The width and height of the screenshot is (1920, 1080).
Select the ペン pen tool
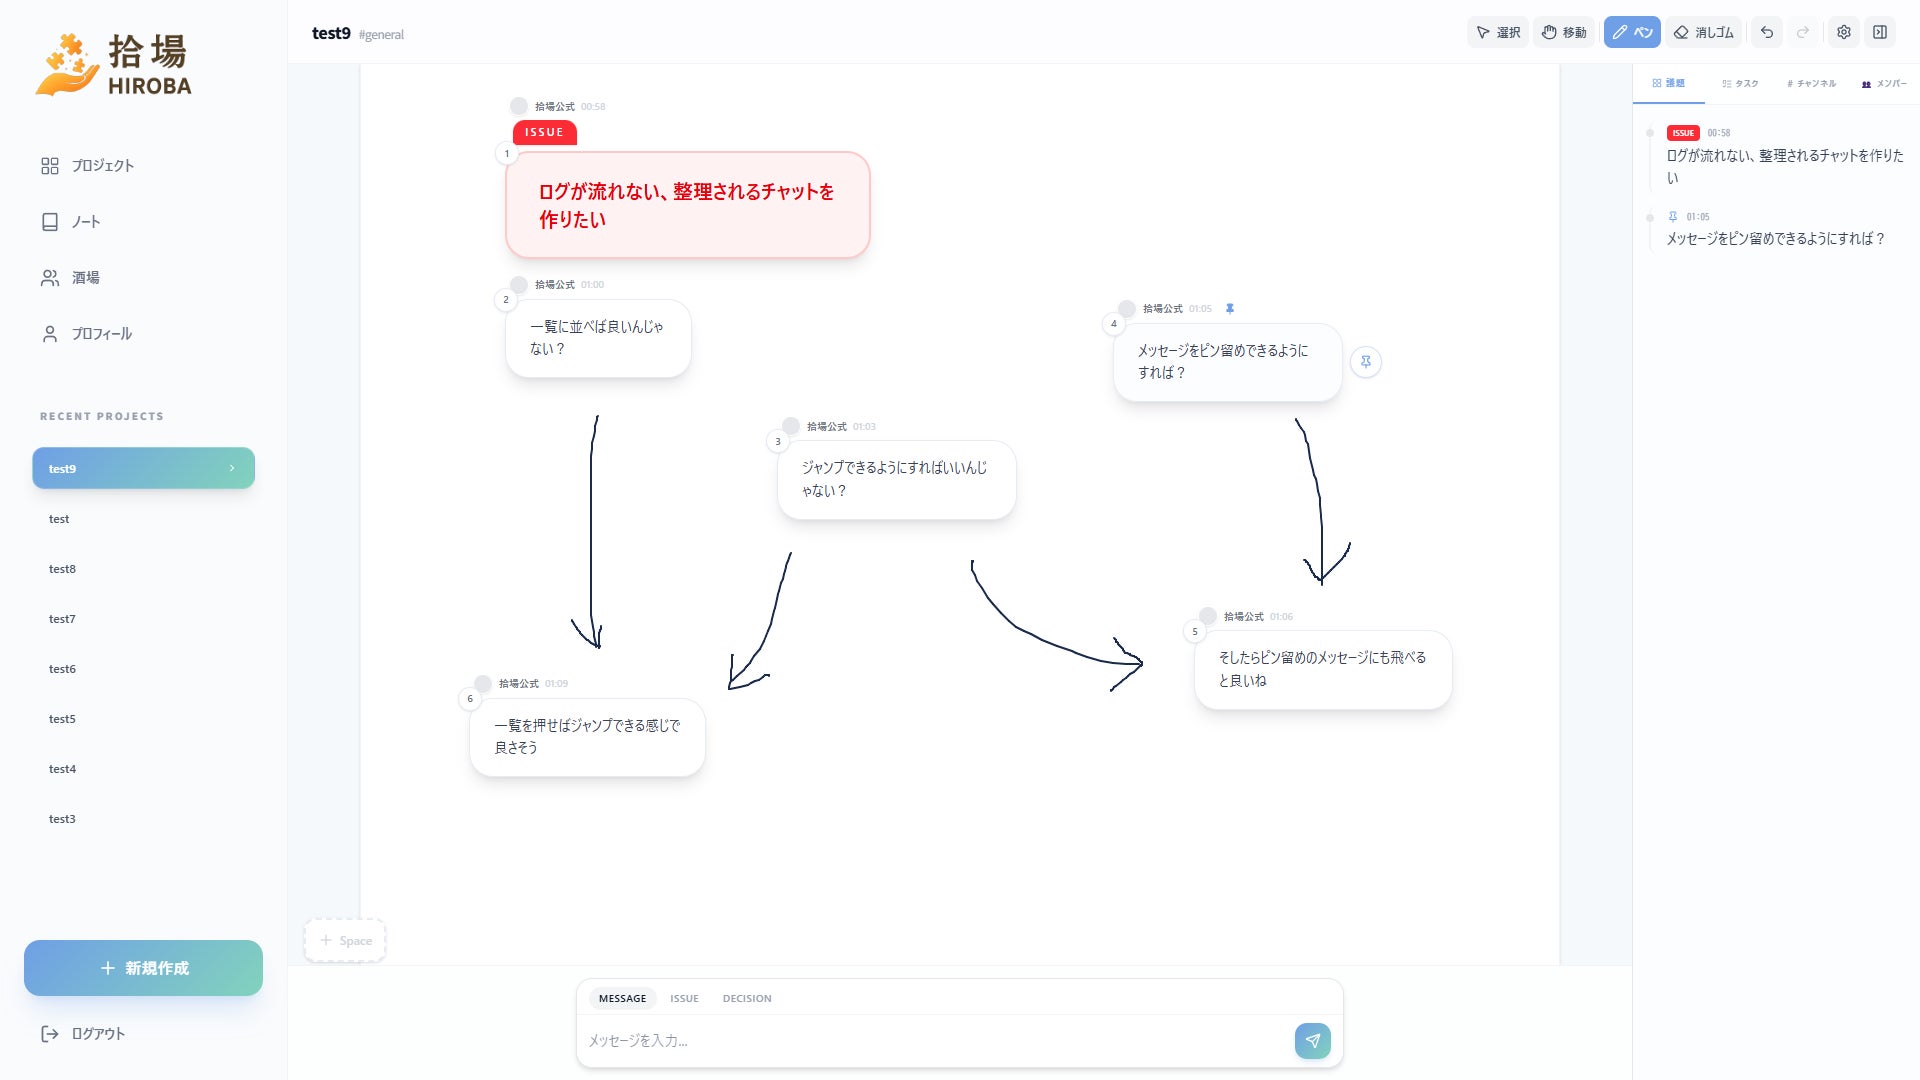click(1632, 32)
